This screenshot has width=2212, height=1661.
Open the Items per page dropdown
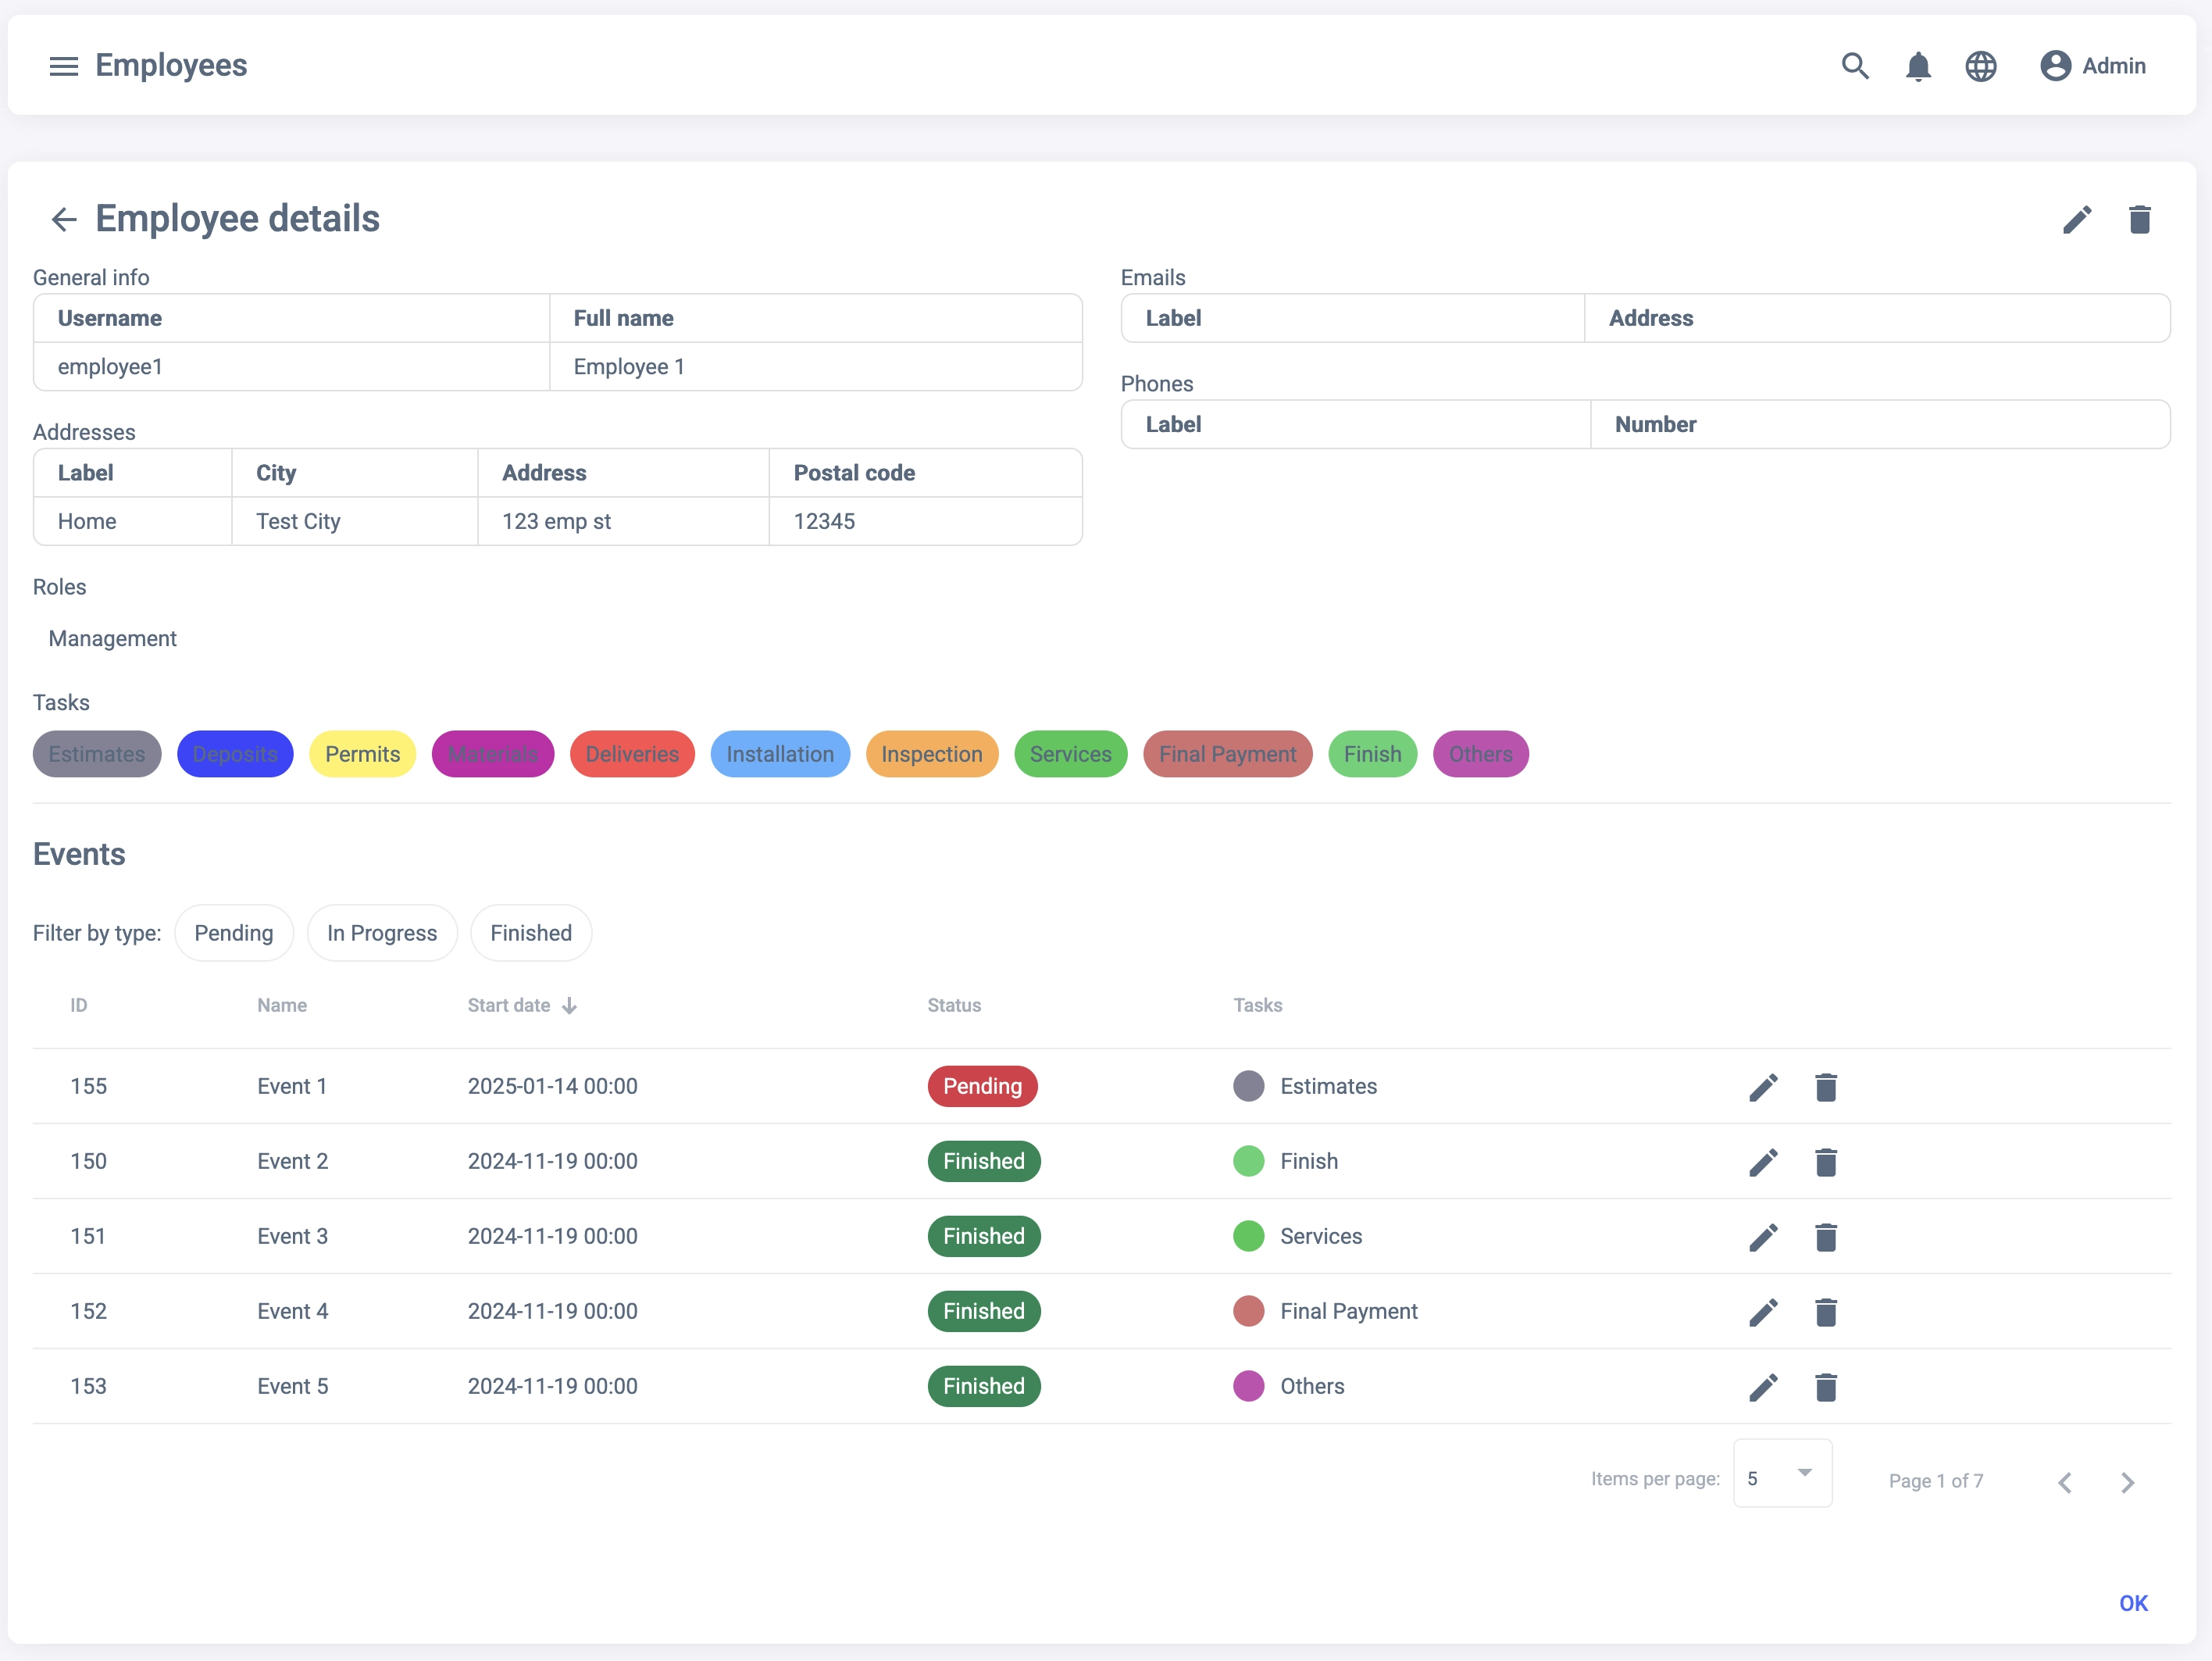[1781, 1474]
